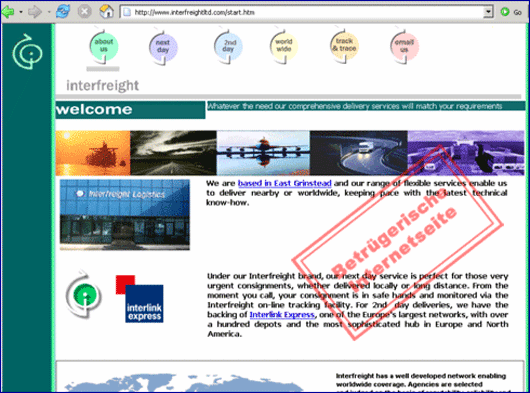Image resolution: width=530 pixels, height=393 pixels.
Task: Click the green Go button icon
Action: pos(505,12)
